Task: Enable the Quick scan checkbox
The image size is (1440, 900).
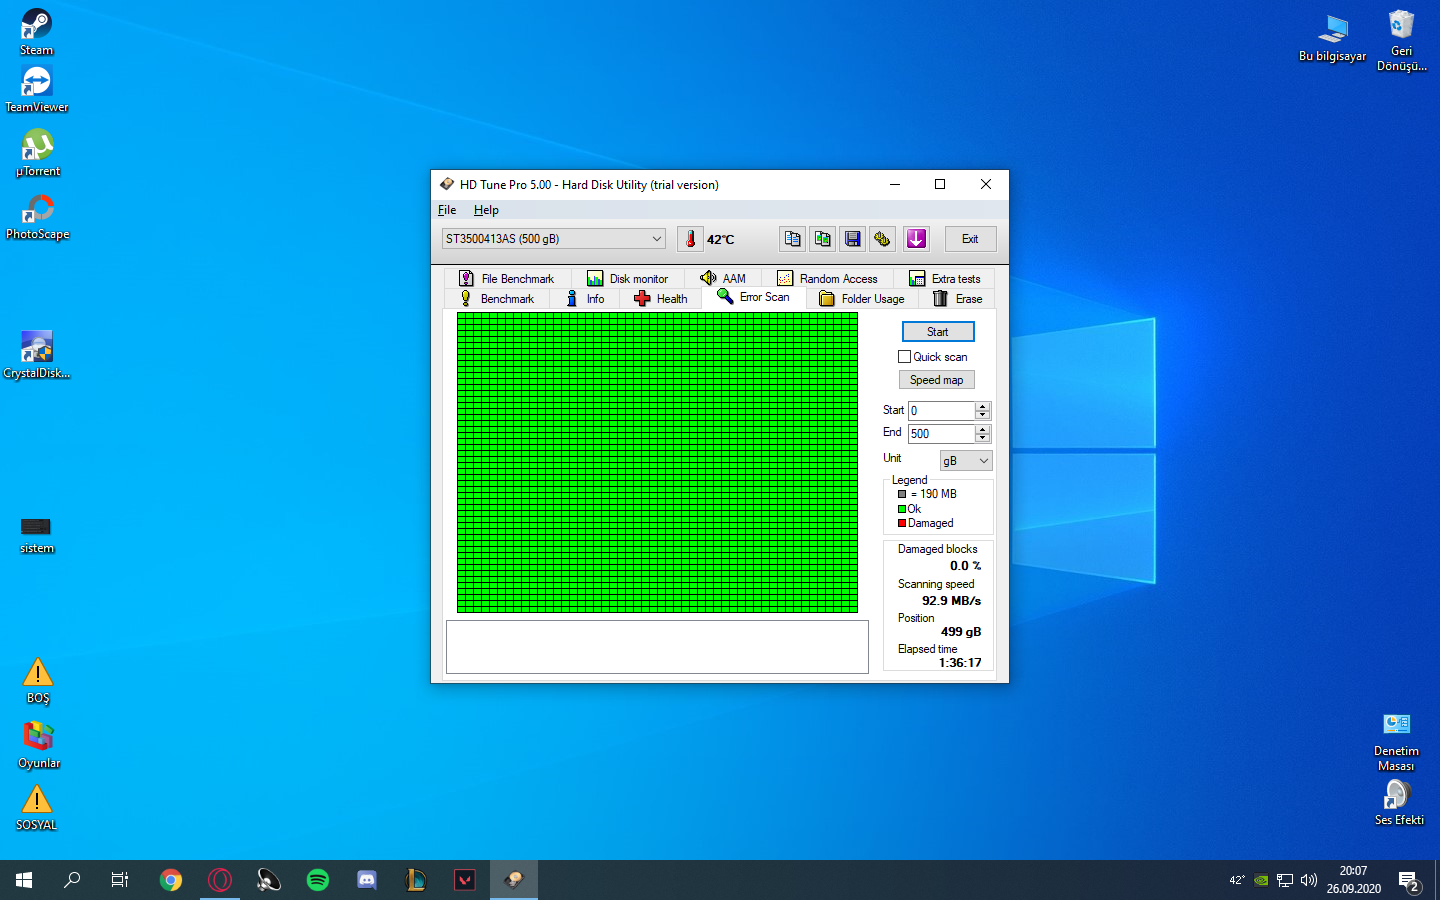Action: click(x=905, y=357)
